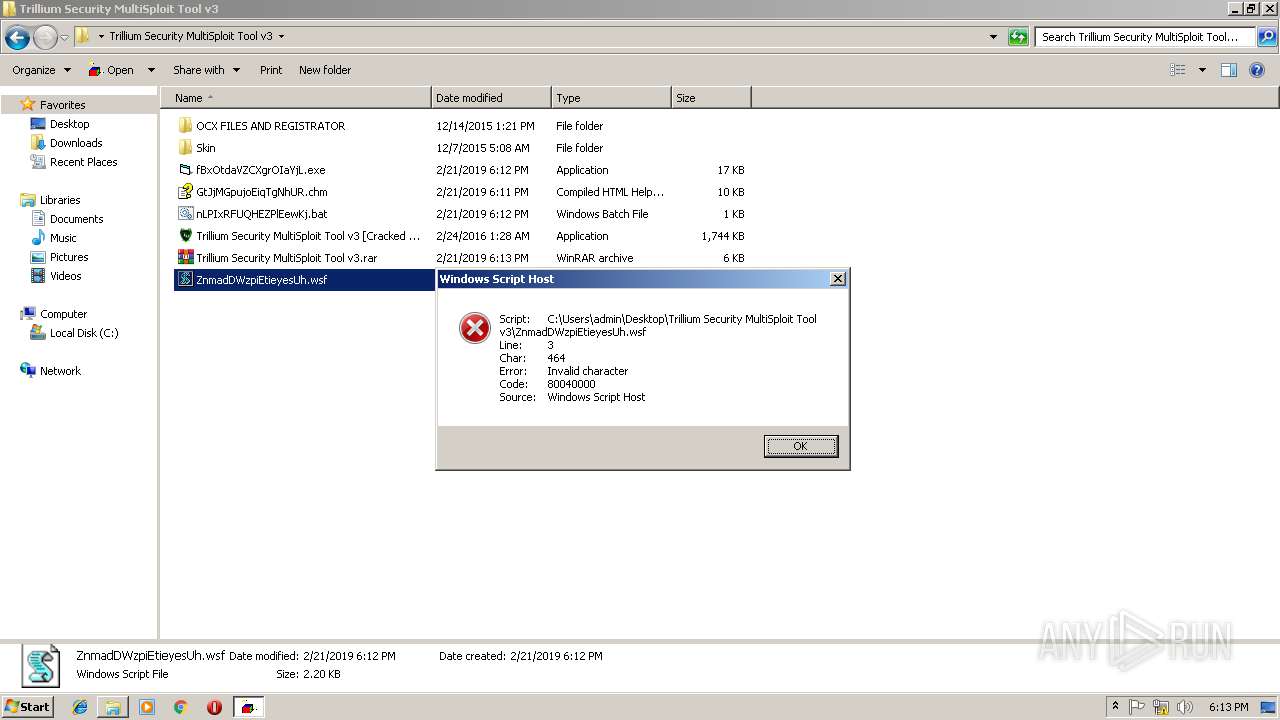Open Downloads under Favorites

coord(76,143)
